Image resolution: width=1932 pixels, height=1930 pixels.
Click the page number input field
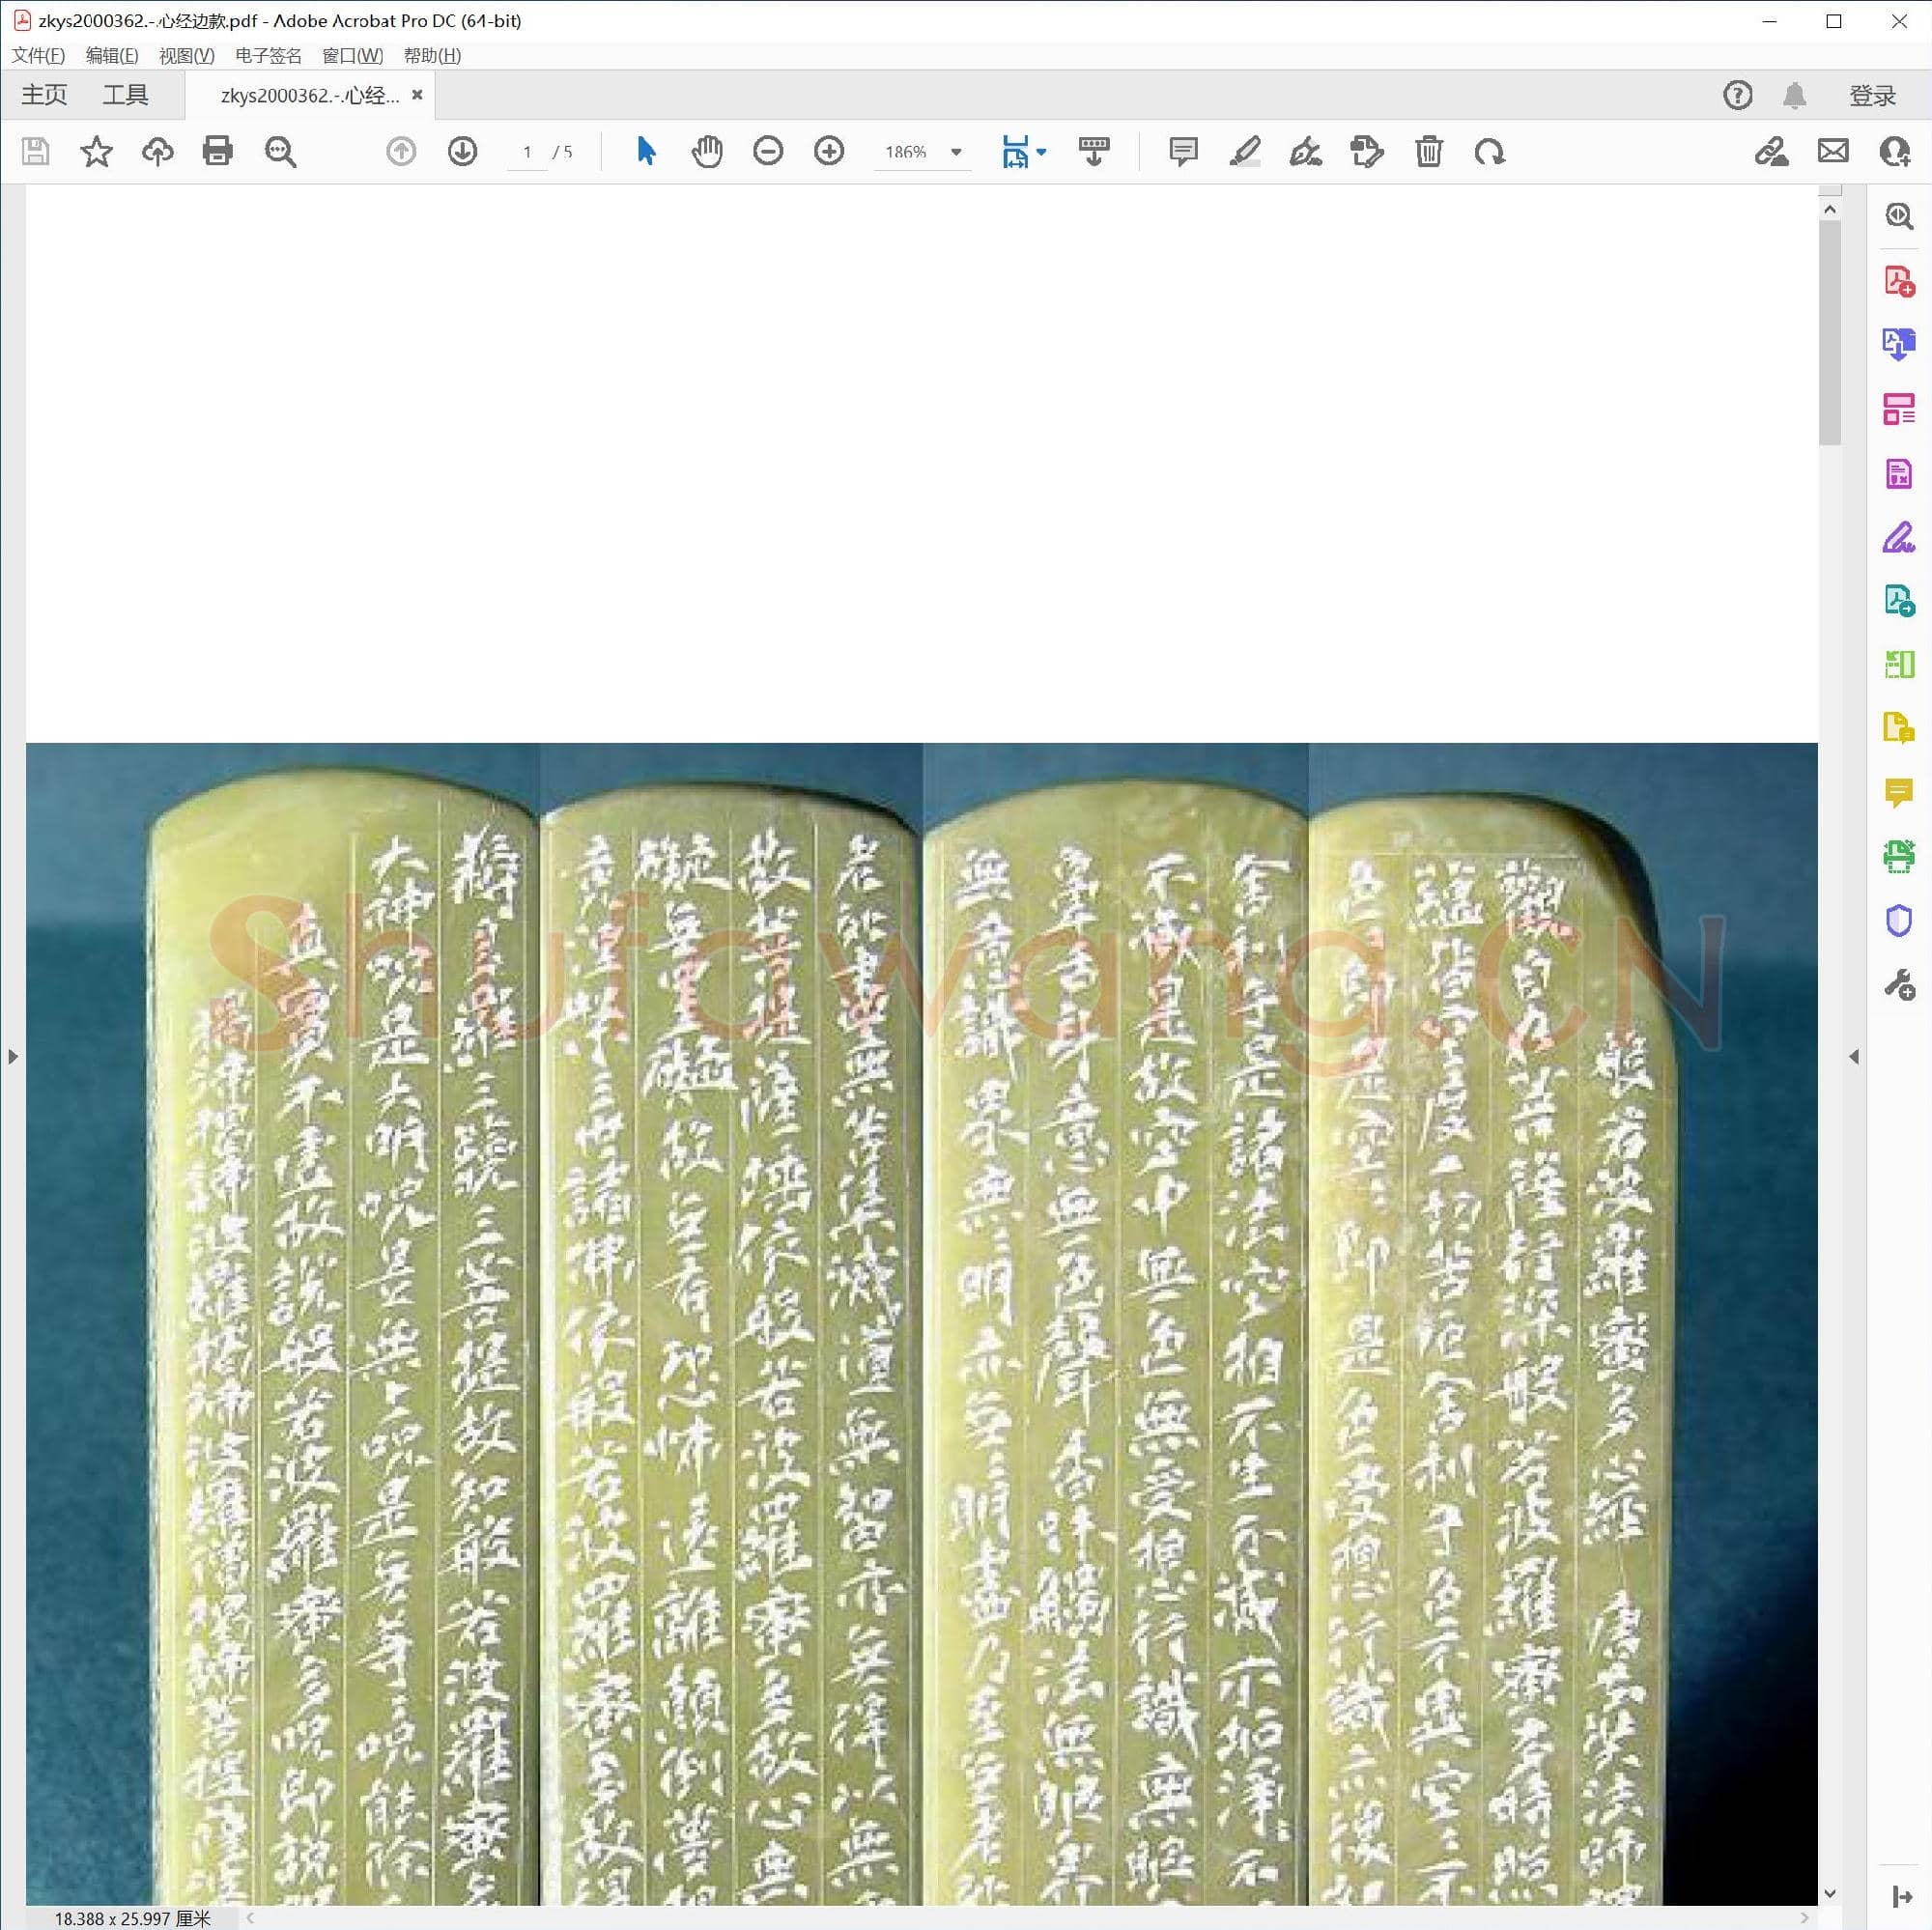click(x=527, y=152)
